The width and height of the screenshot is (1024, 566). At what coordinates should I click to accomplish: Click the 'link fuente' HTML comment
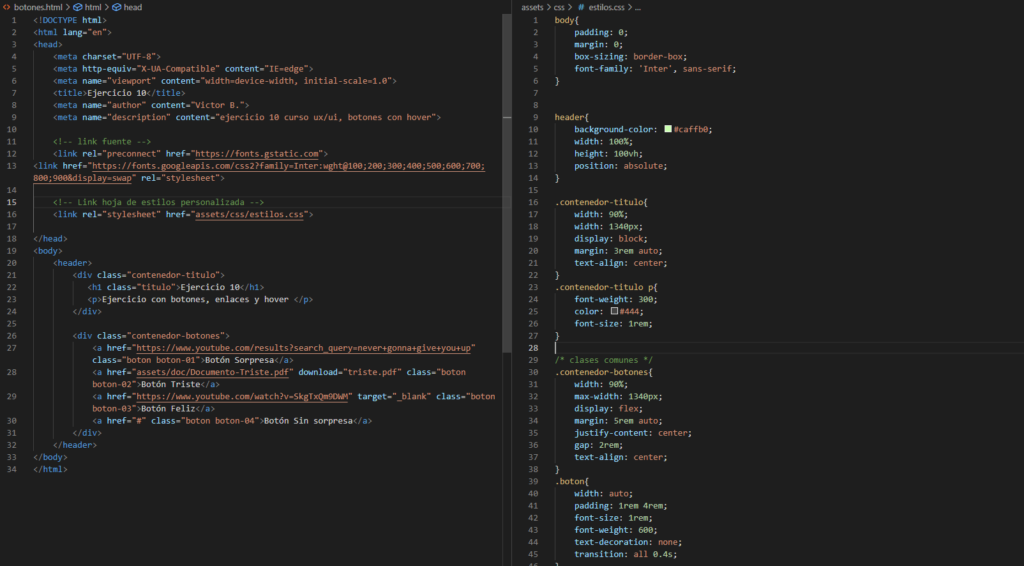(102, 142)
